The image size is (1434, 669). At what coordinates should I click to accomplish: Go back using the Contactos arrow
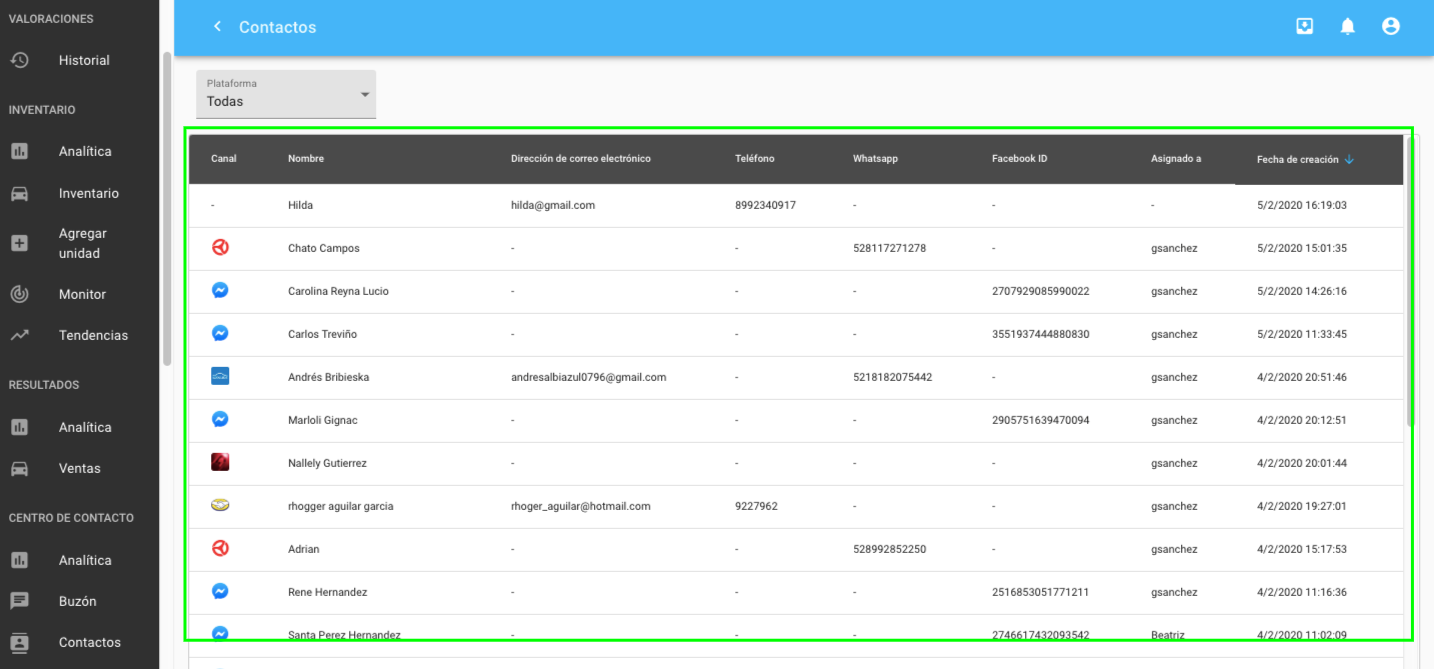coord(217,27)
